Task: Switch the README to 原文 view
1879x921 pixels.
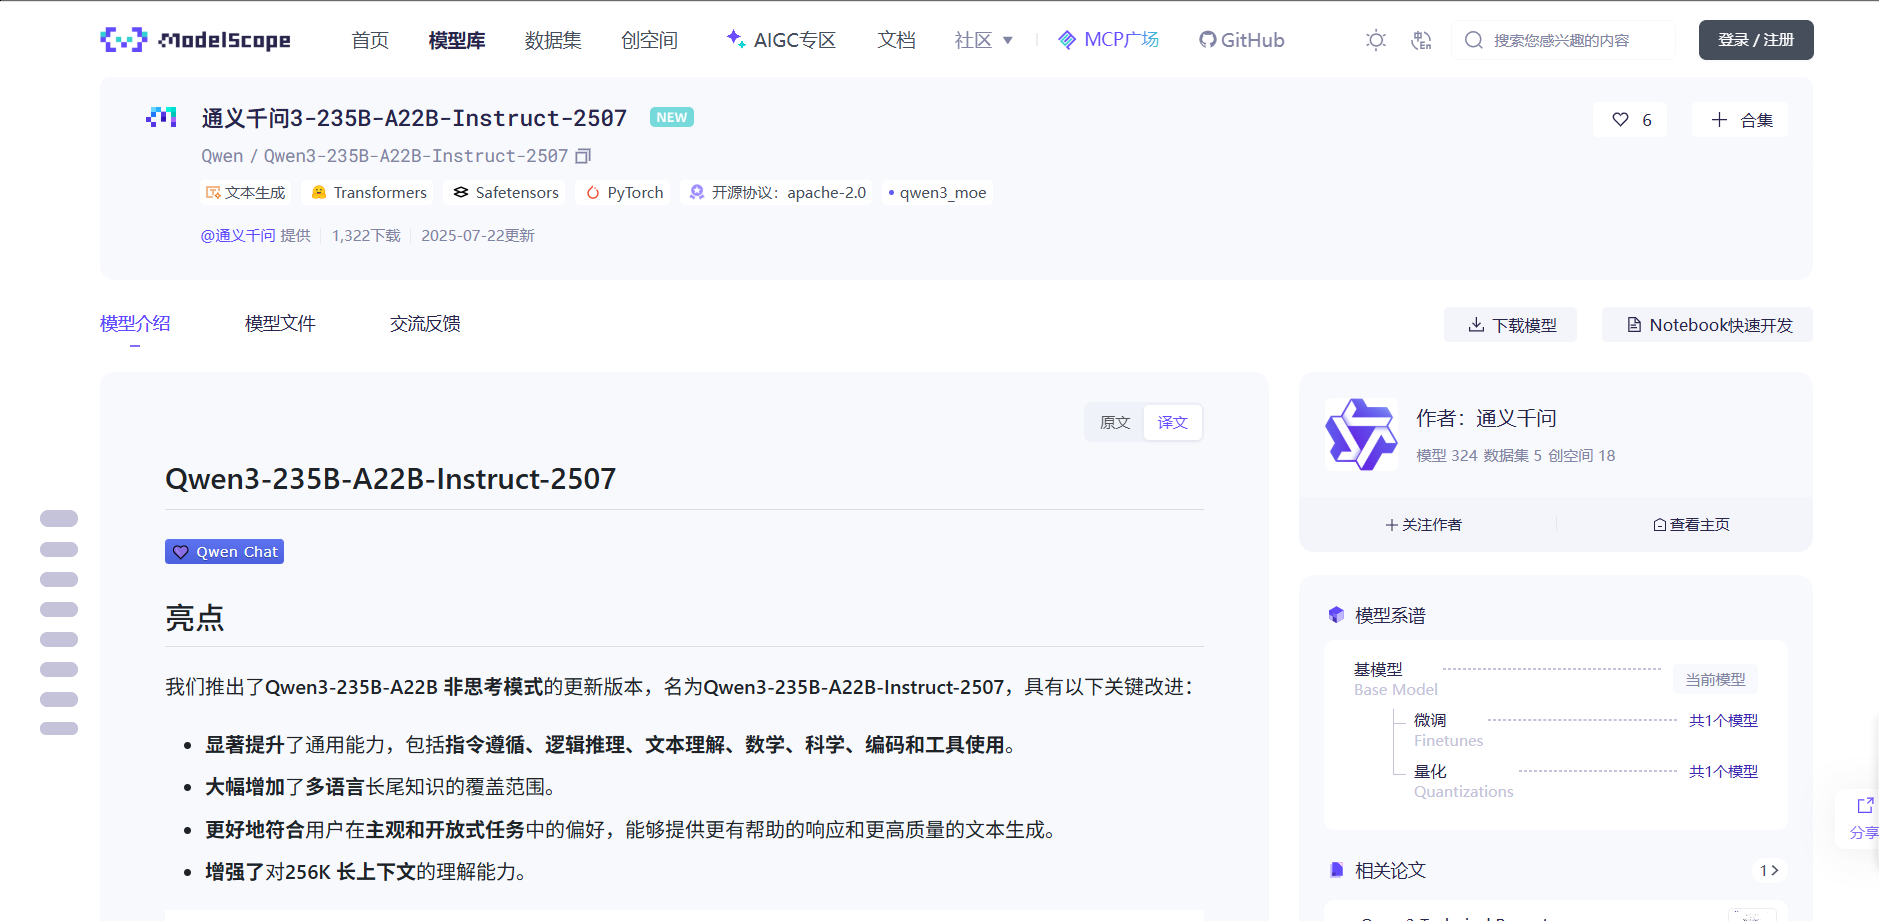Action: (1115, 422)
